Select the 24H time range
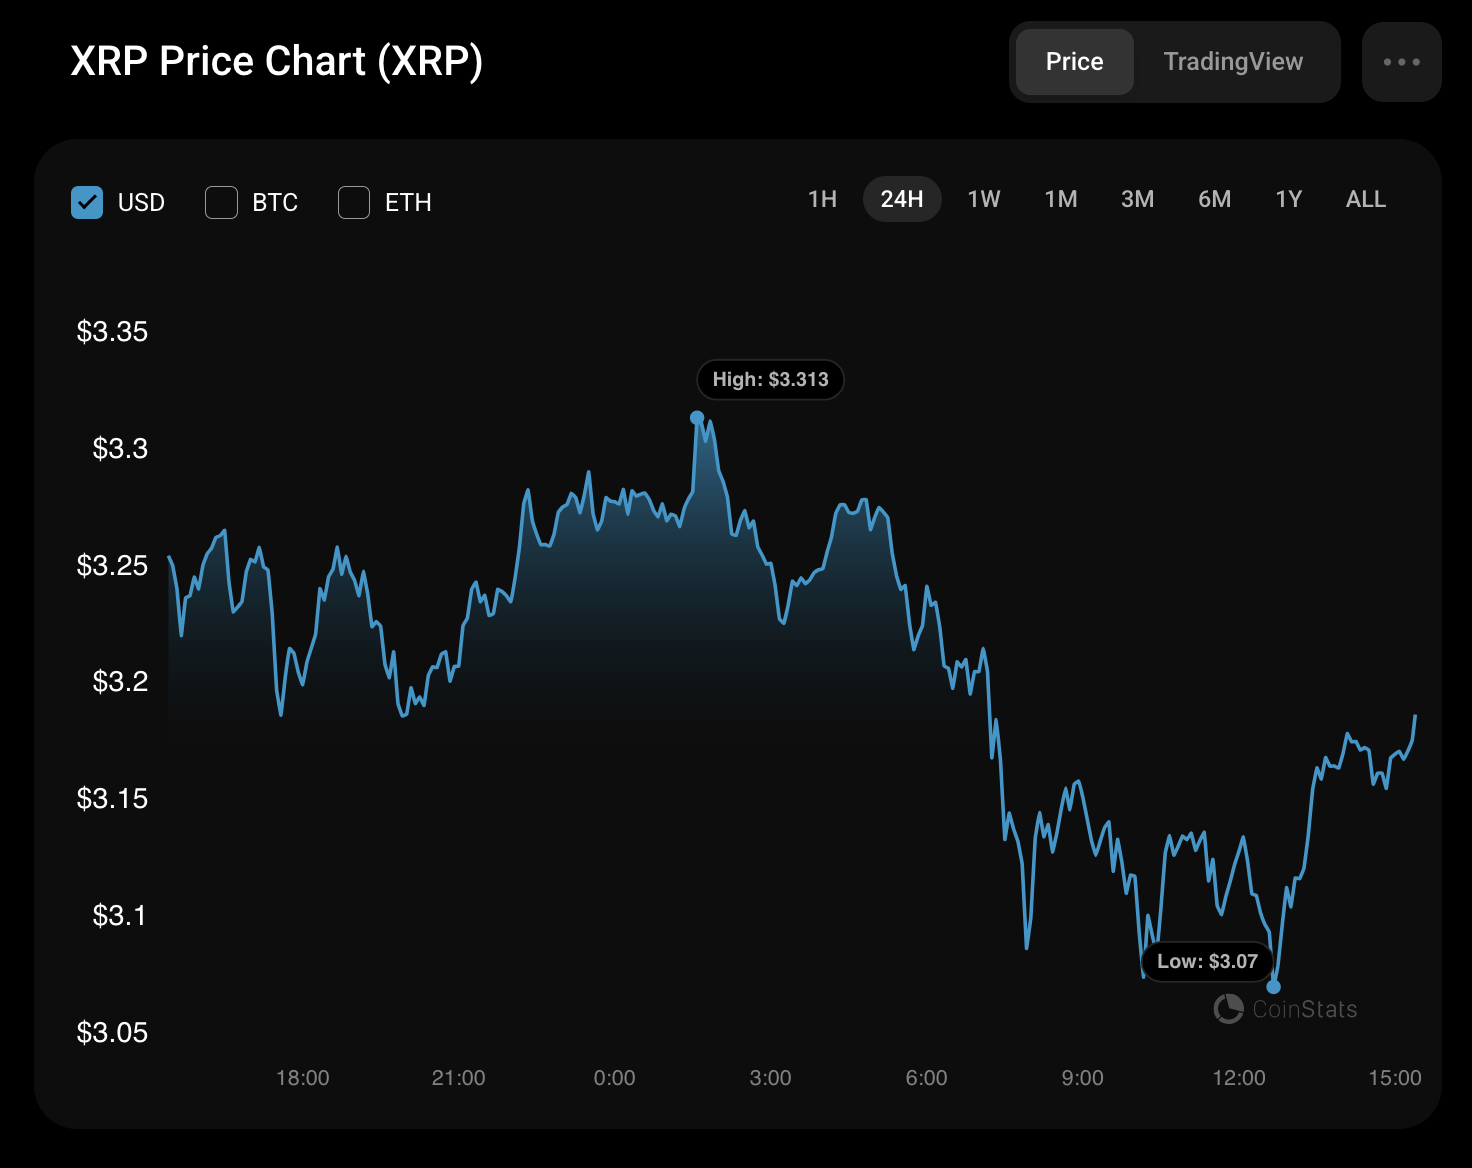Screen dimensions: 1472x1168 click(x=902, y=199)
